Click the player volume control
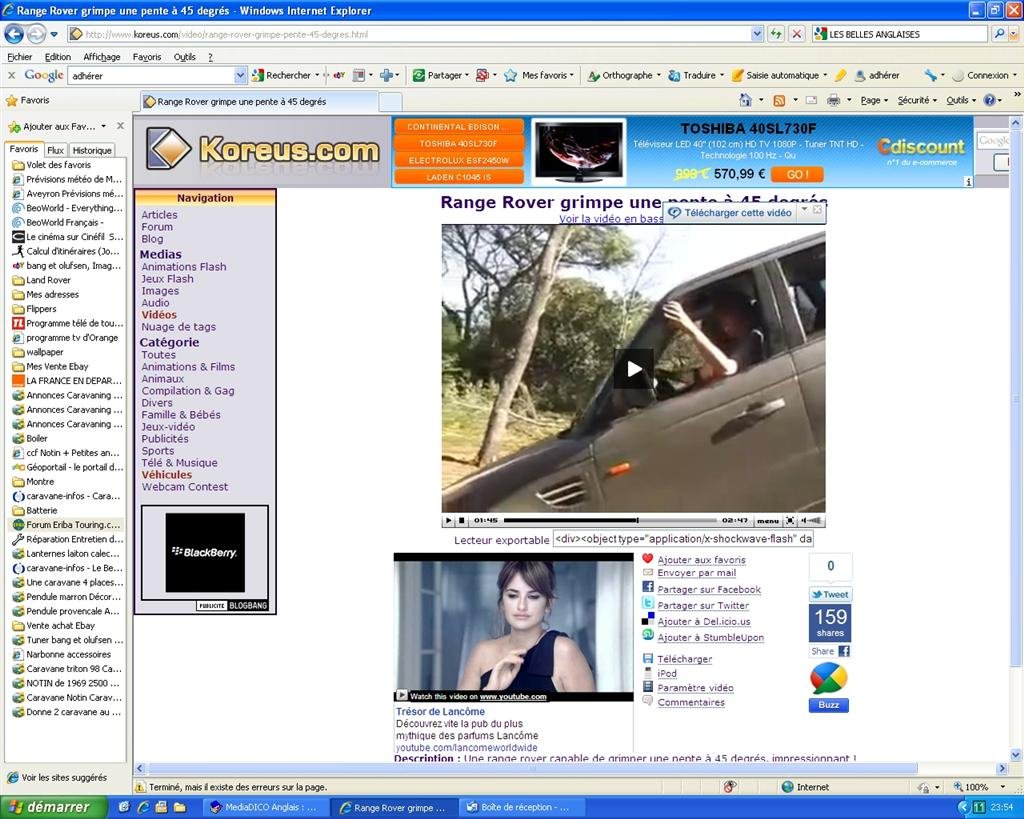This screenshot has width=1024, height=819. (812, 521)
